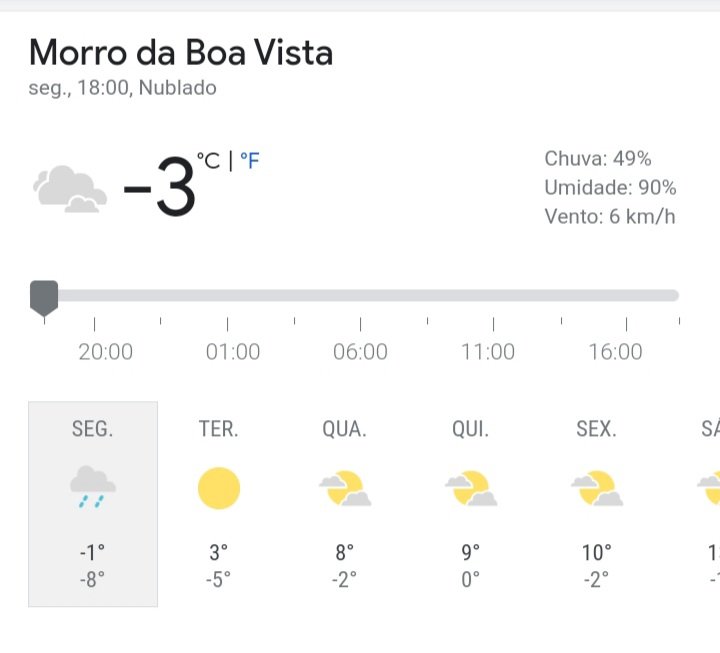Click Friday's partly cloudy icon
Image resolution: width=720 pixels, height=653 pixels.
coord(596,488)
